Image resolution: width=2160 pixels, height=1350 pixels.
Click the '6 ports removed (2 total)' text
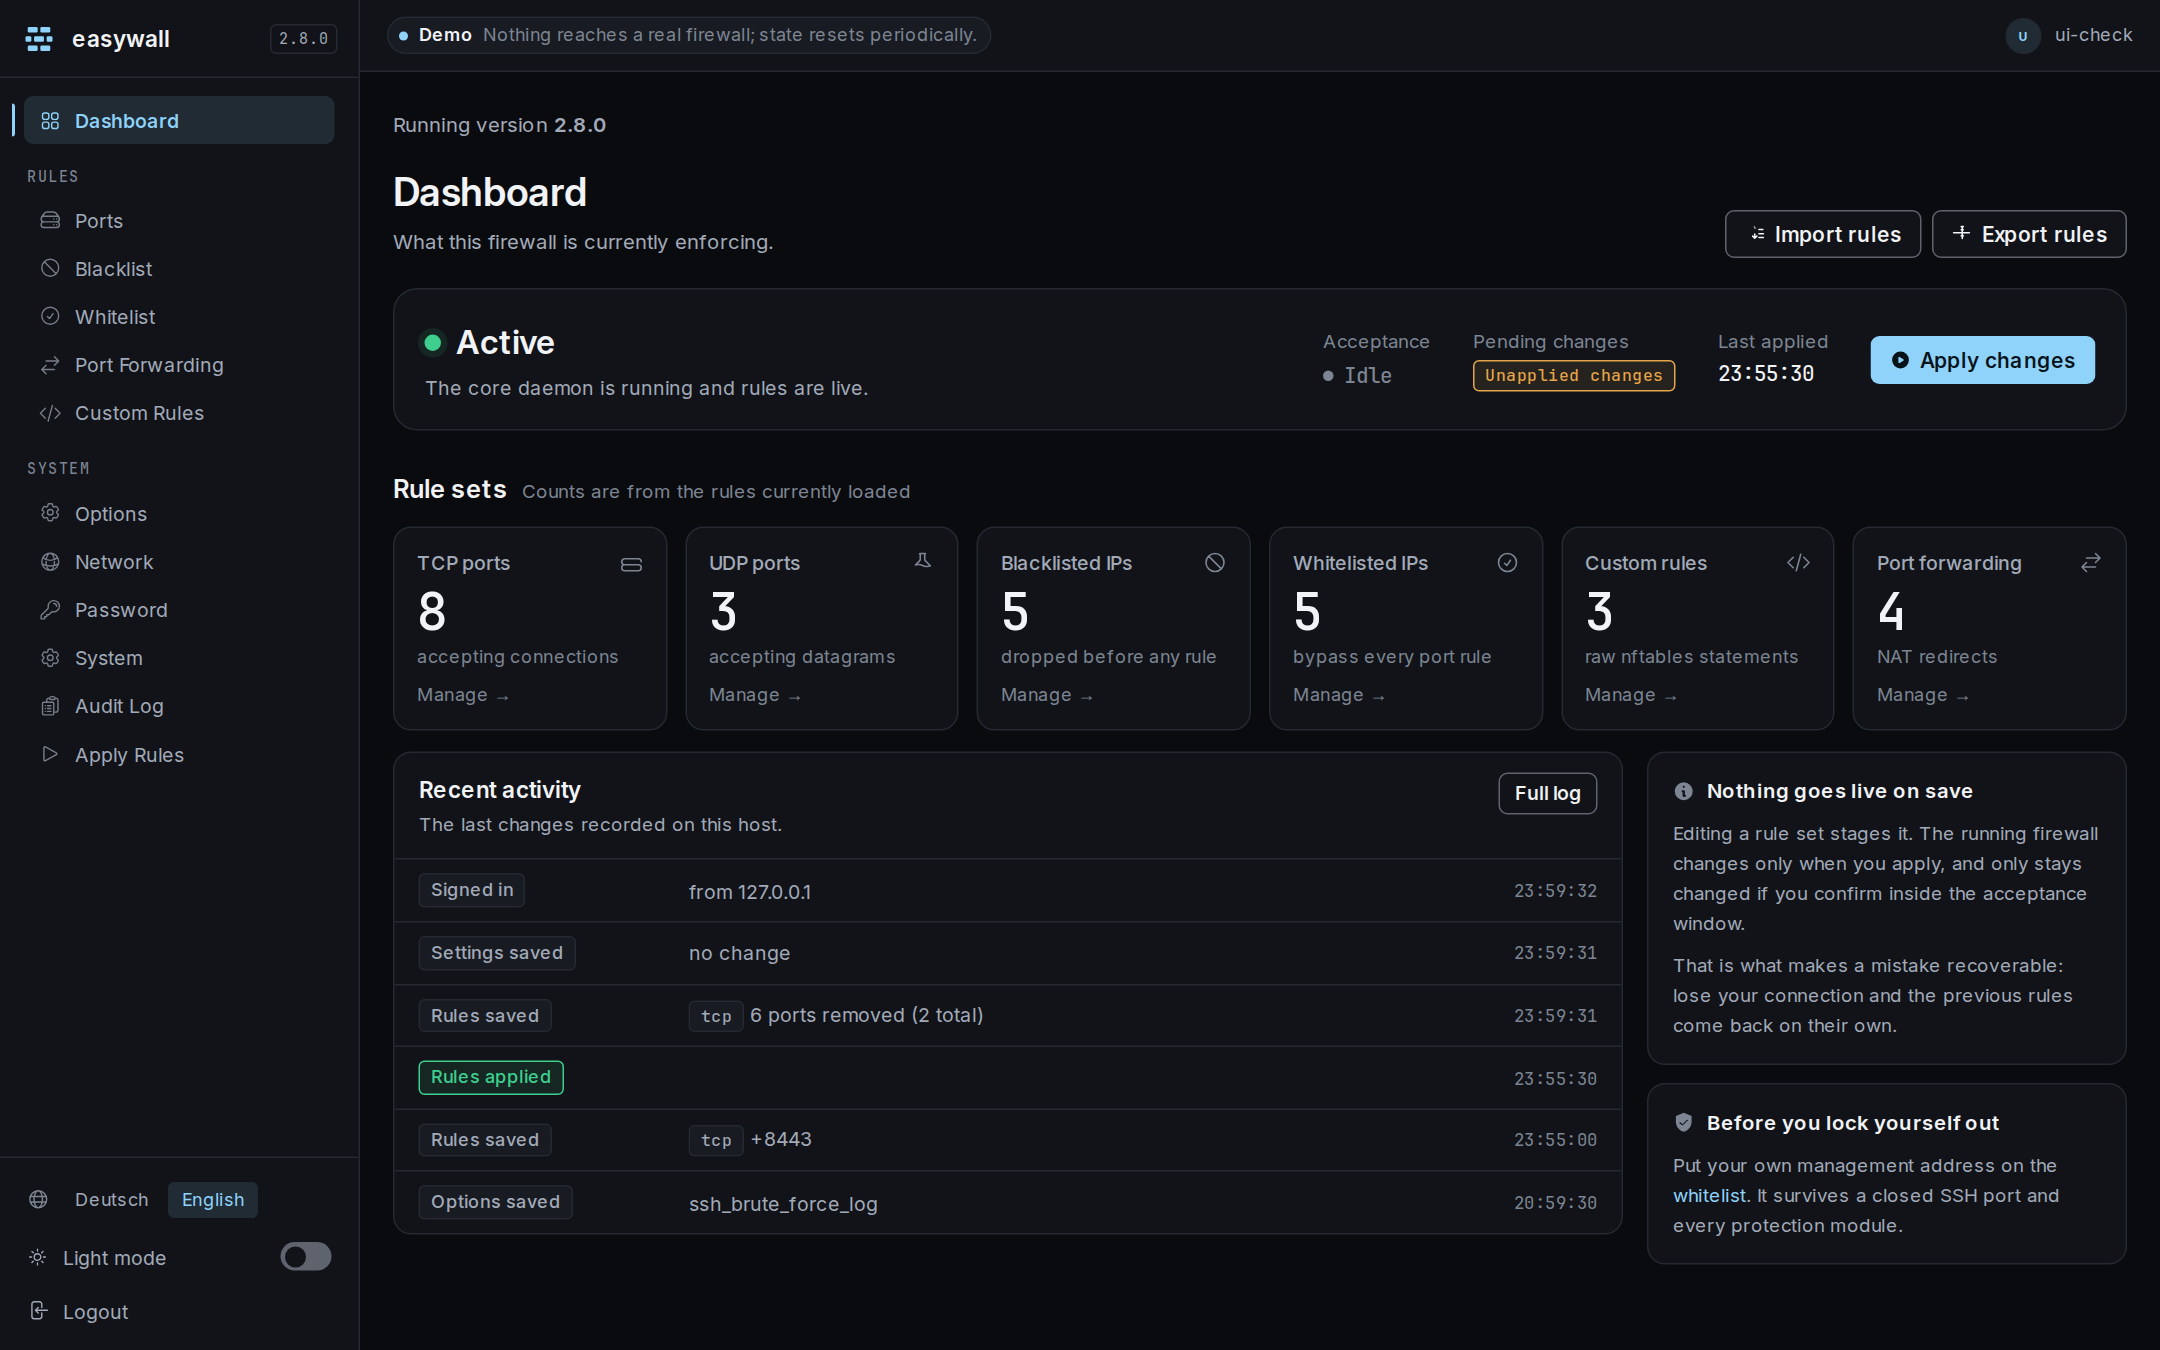[867, 1015]
